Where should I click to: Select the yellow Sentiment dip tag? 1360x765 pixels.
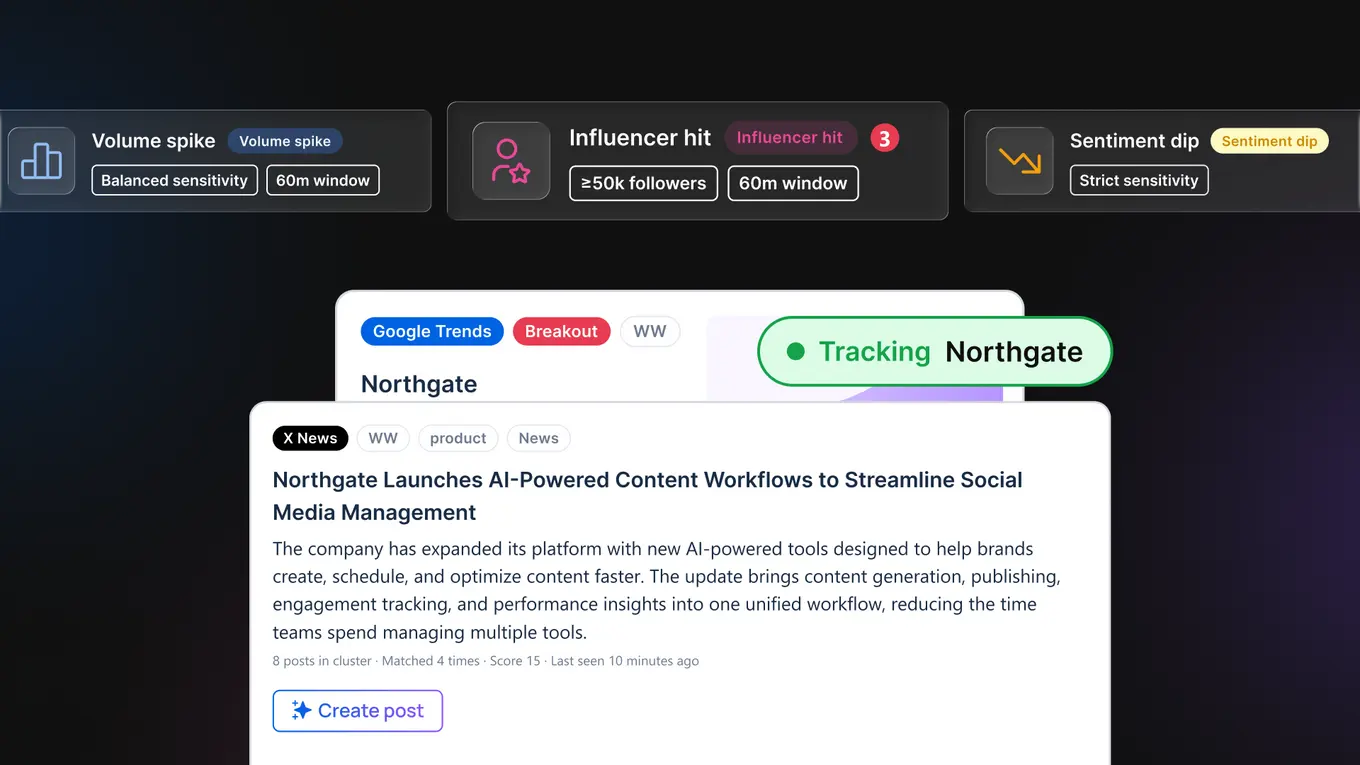point(1269,141)
